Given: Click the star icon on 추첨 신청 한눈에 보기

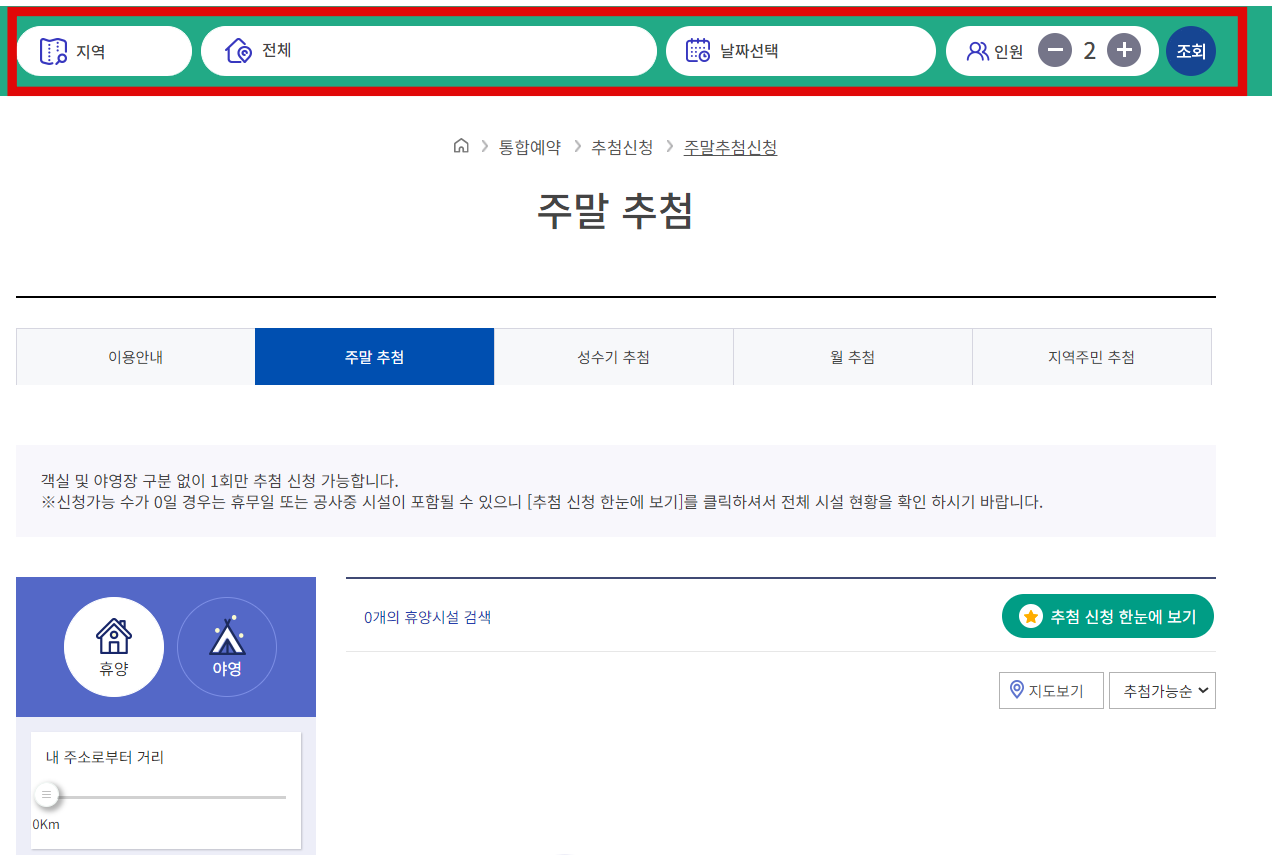Looking at the screenshot, I should coord(1031,616).
